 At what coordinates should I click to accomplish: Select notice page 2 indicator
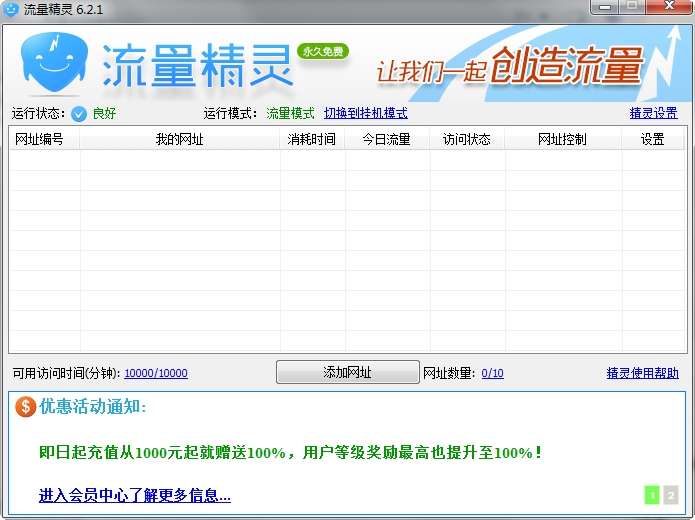671,495
